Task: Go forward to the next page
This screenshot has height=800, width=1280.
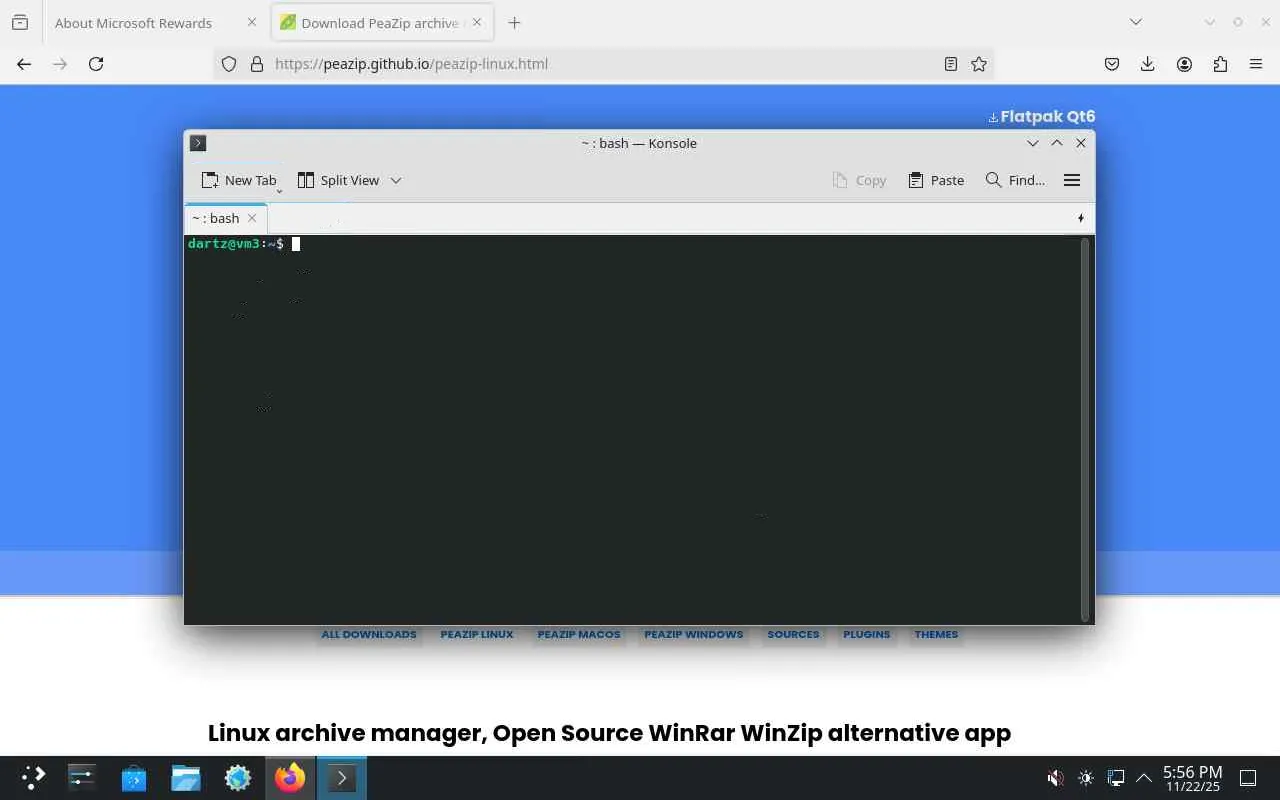Action: click(x=60, y=64)
